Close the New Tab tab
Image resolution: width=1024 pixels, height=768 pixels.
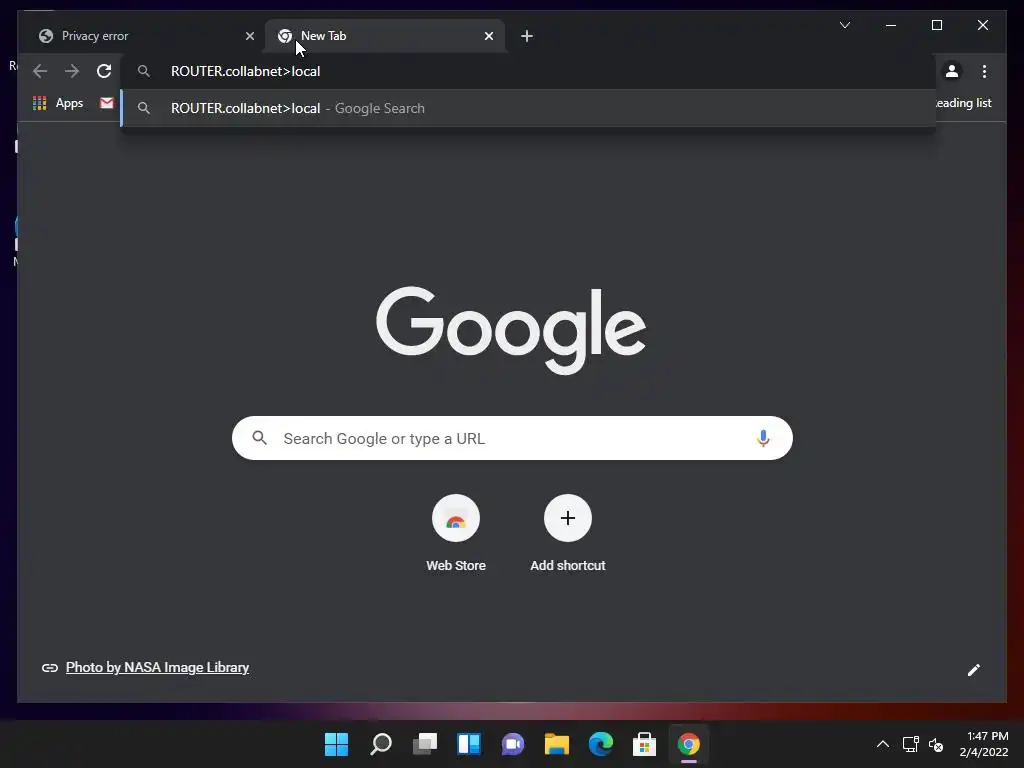(x=488, y=36)
